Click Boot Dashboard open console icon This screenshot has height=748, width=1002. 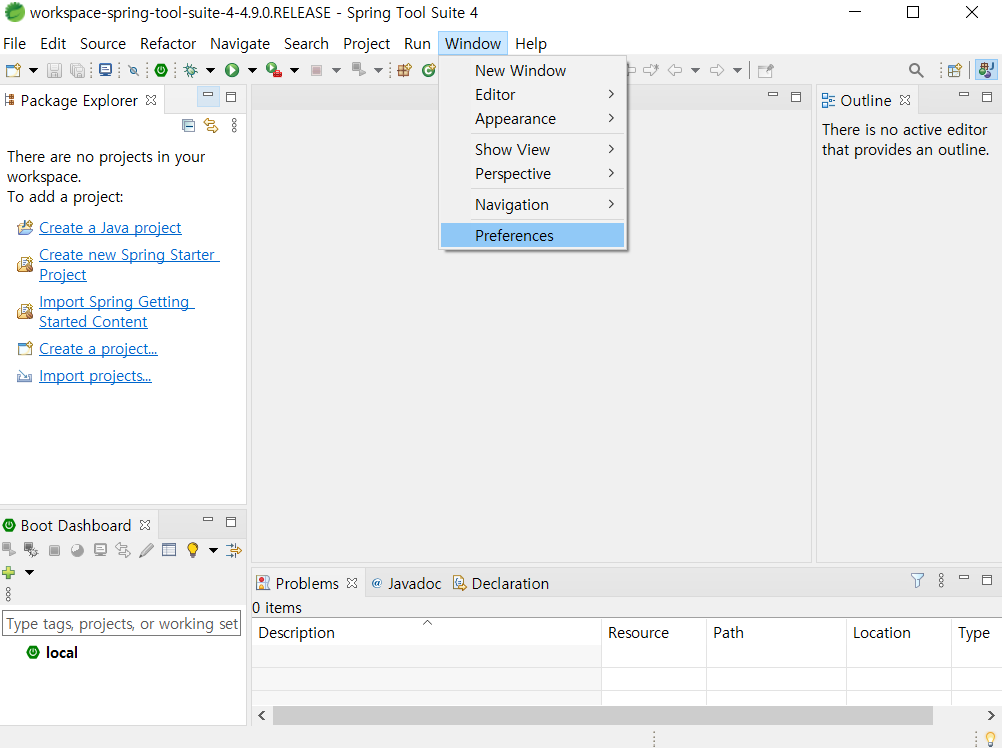coord(100,549)
